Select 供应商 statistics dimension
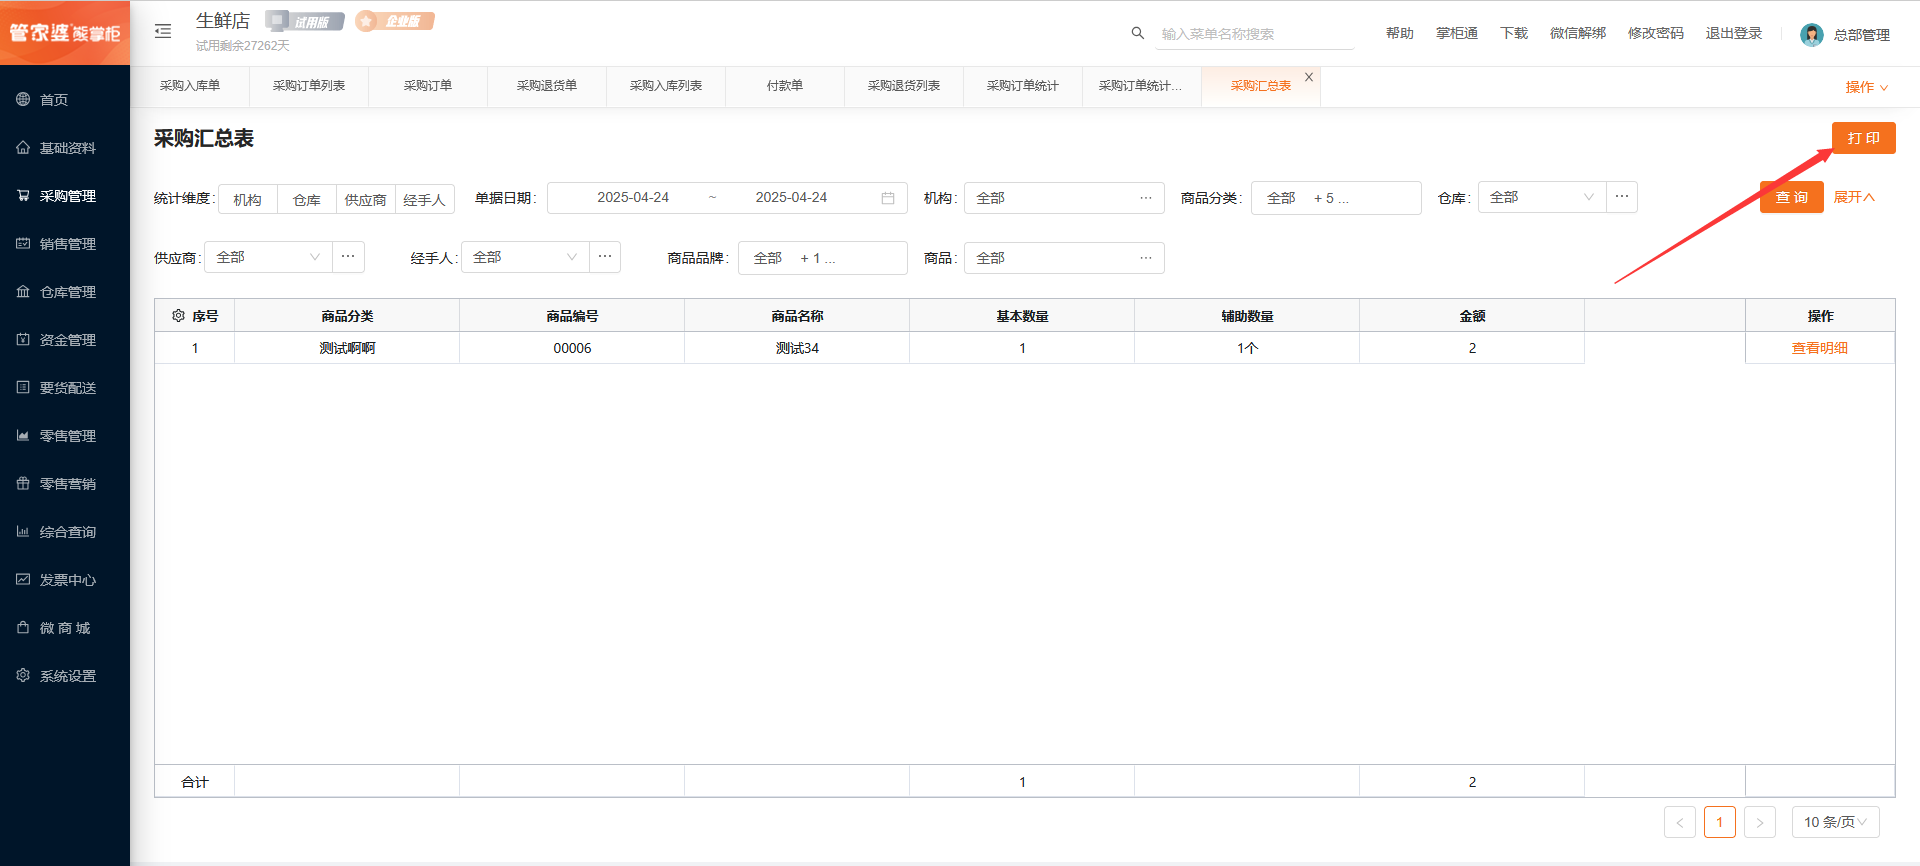 (x=366, y=199)
